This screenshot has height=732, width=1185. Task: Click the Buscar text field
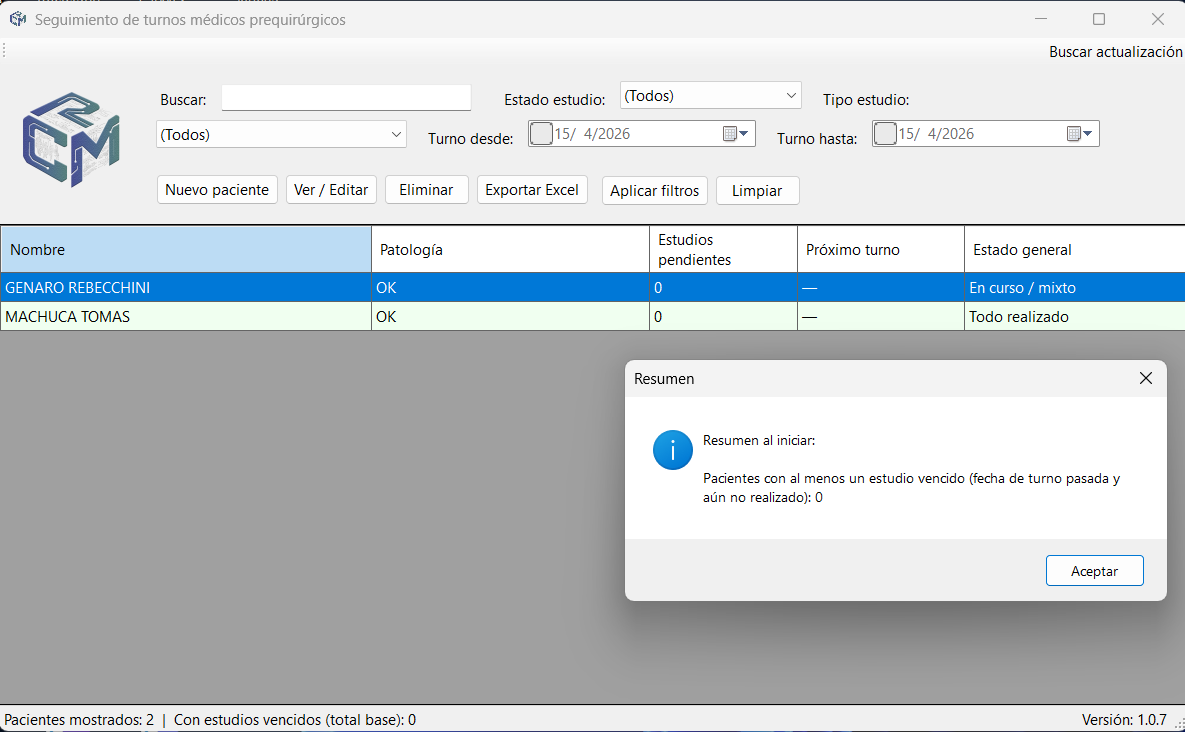click(346, 98)
